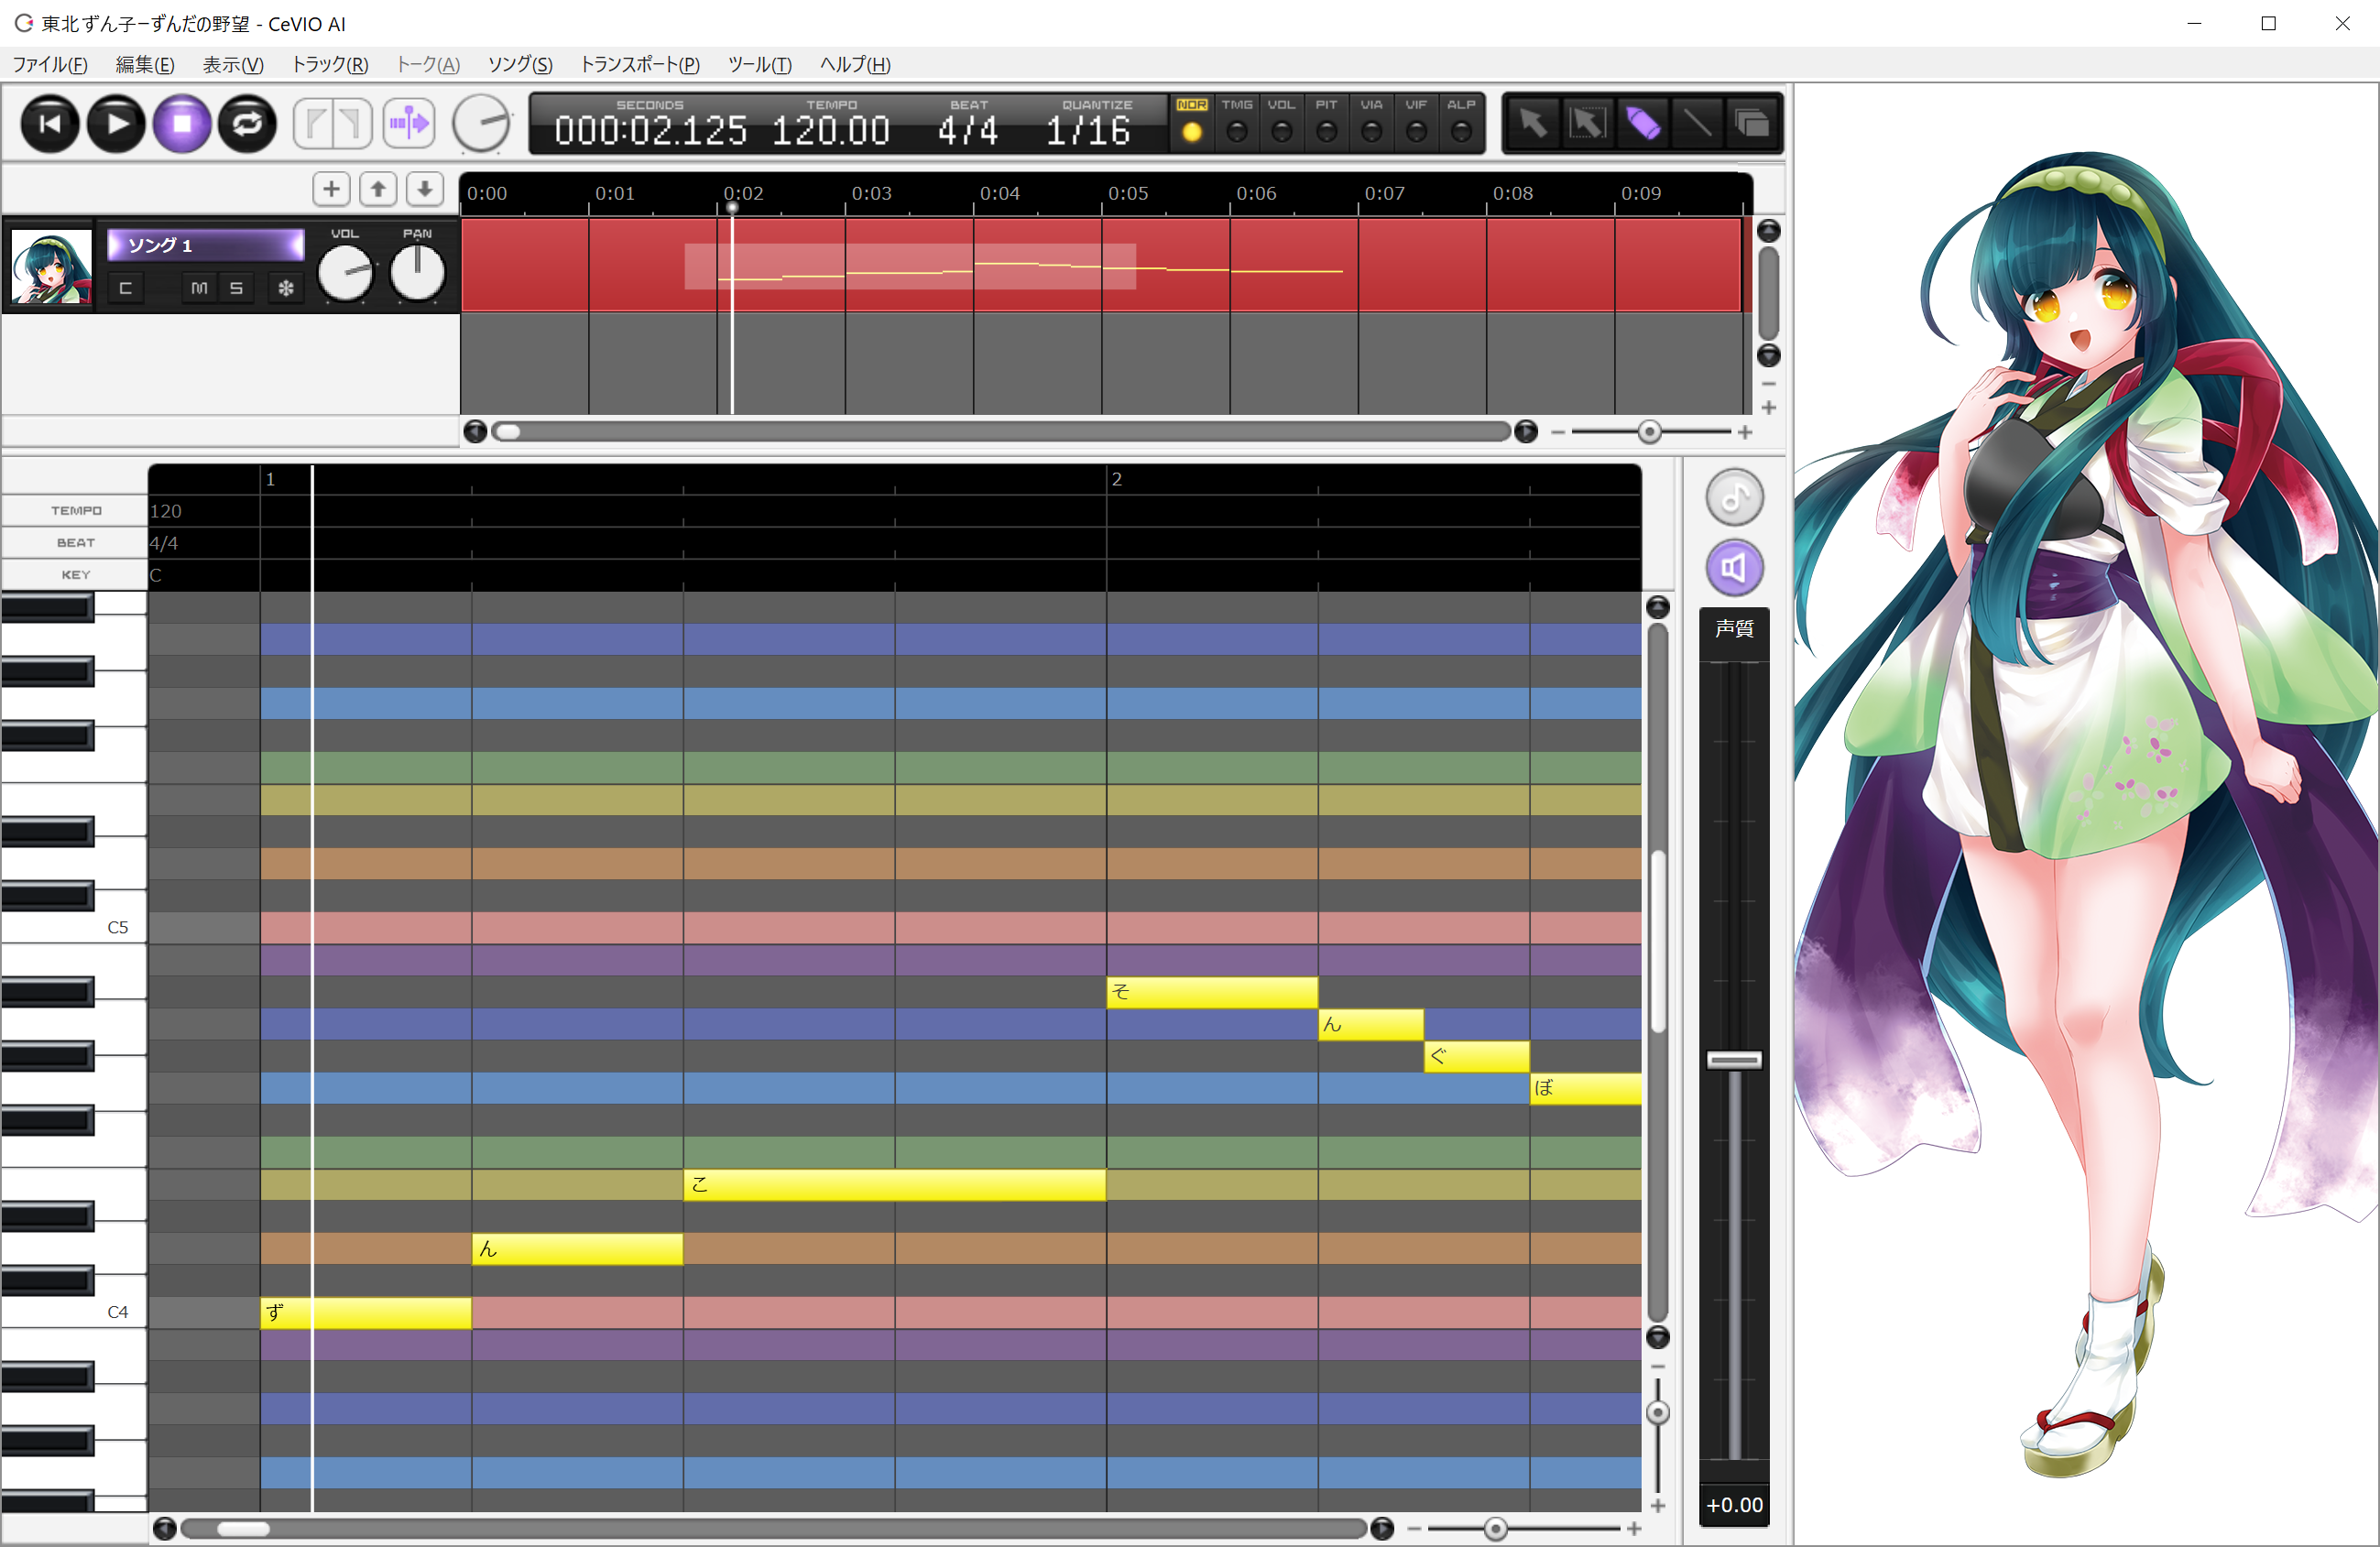Click the track C button
Viewport: 2380px width, 1547px height.
[x=125, y=288]
